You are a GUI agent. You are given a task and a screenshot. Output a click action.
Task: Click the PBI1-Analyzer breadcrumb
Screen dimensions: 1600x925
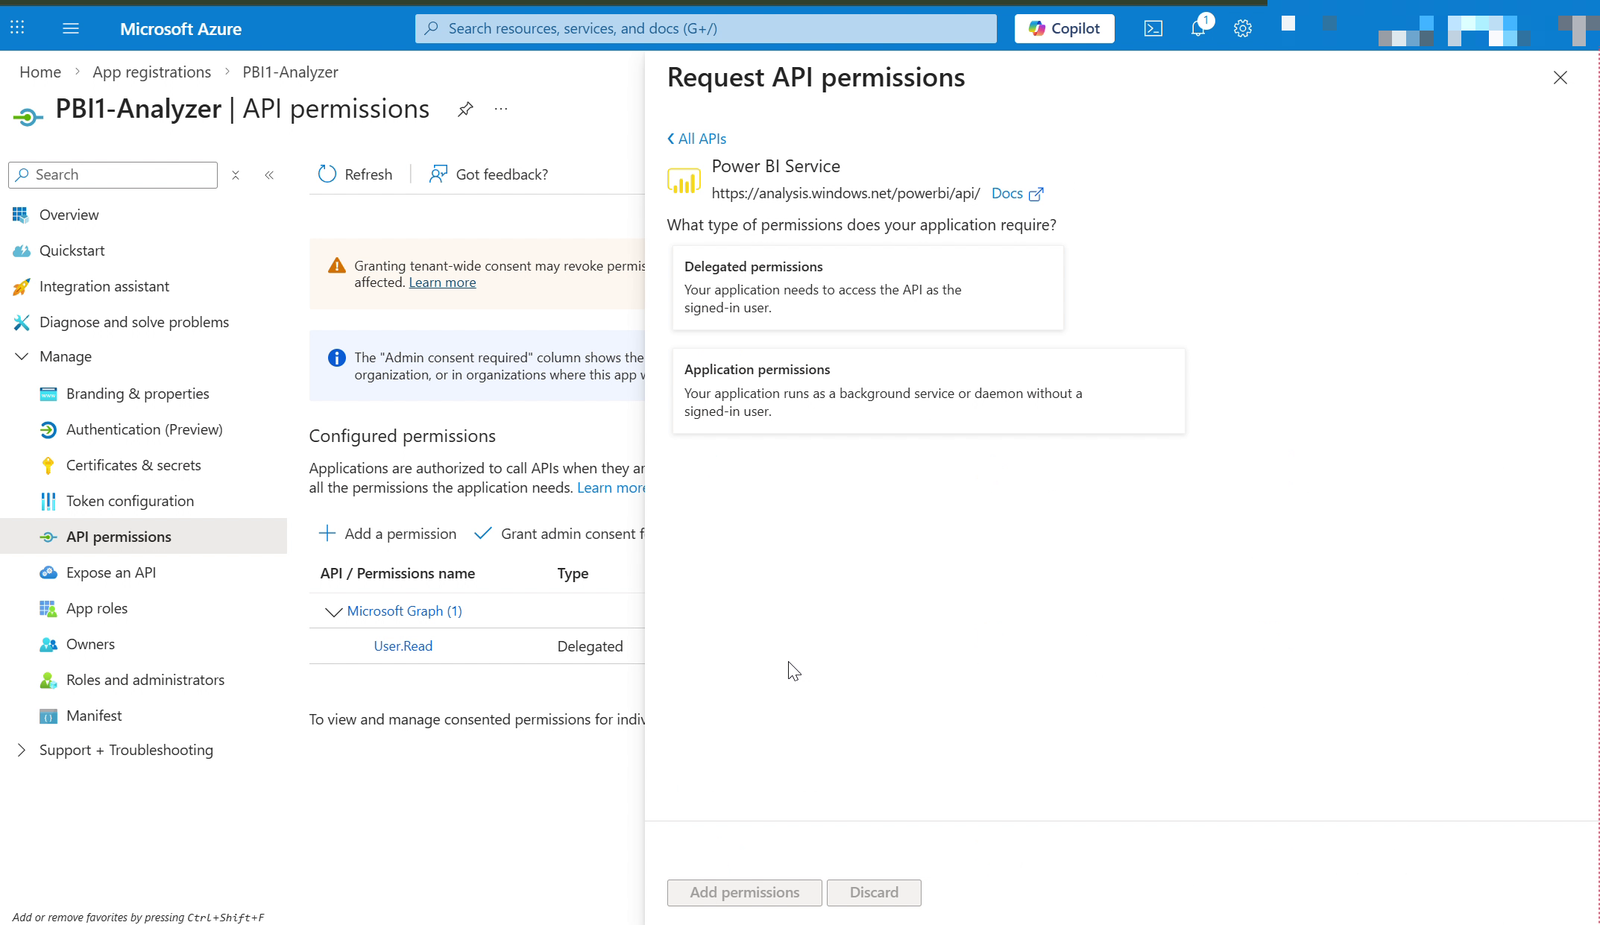click(290, 72)
